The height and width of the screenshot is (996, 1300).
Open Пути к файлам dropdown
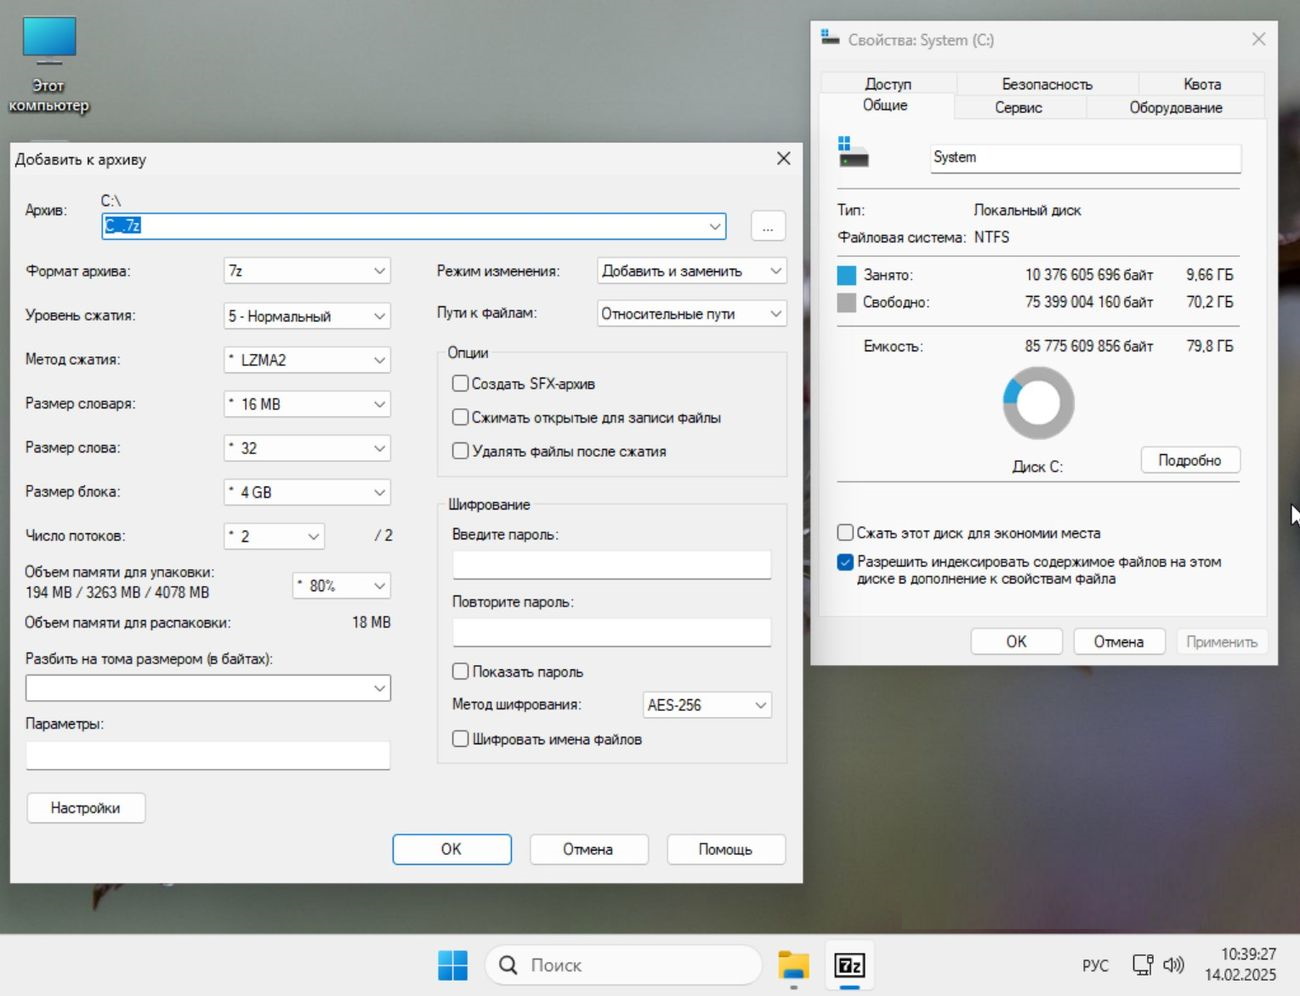coord(692,314)
